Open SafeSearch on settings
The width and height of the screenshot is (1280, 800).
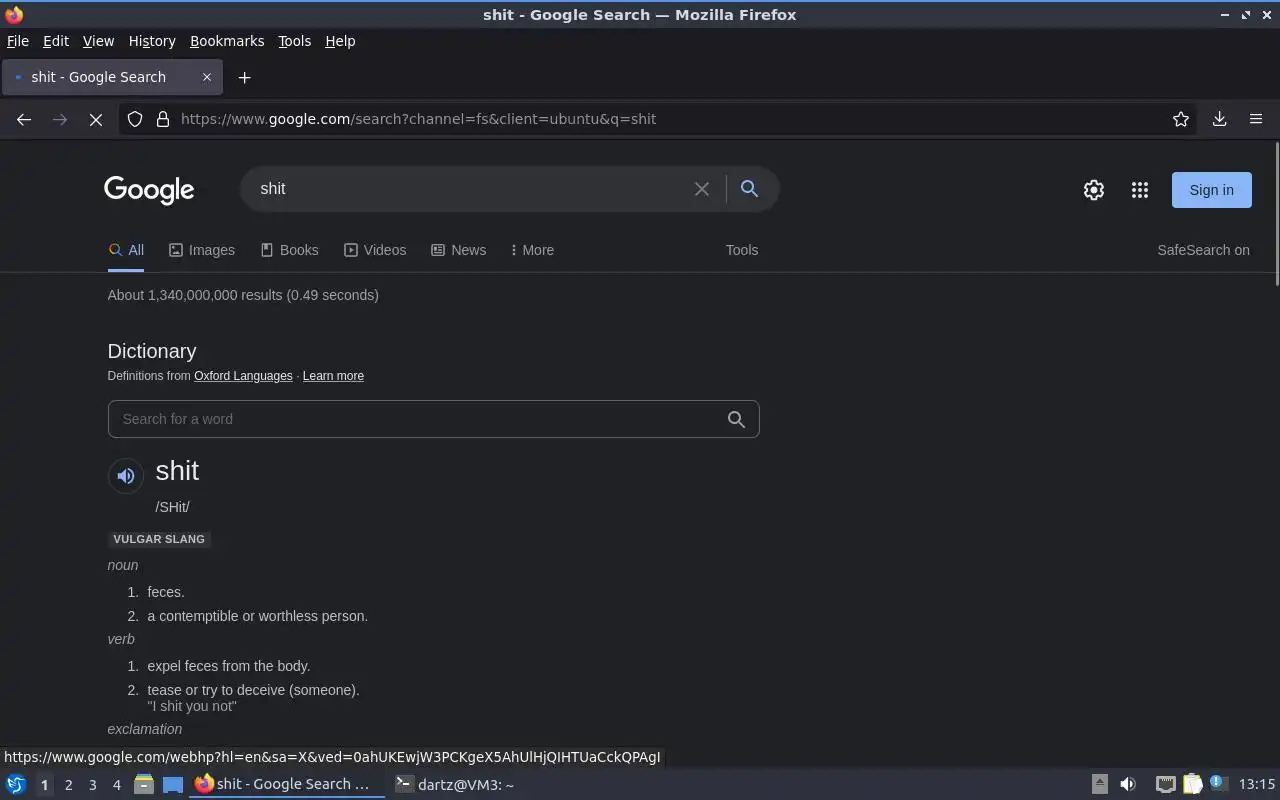(x=1203, y=250)
